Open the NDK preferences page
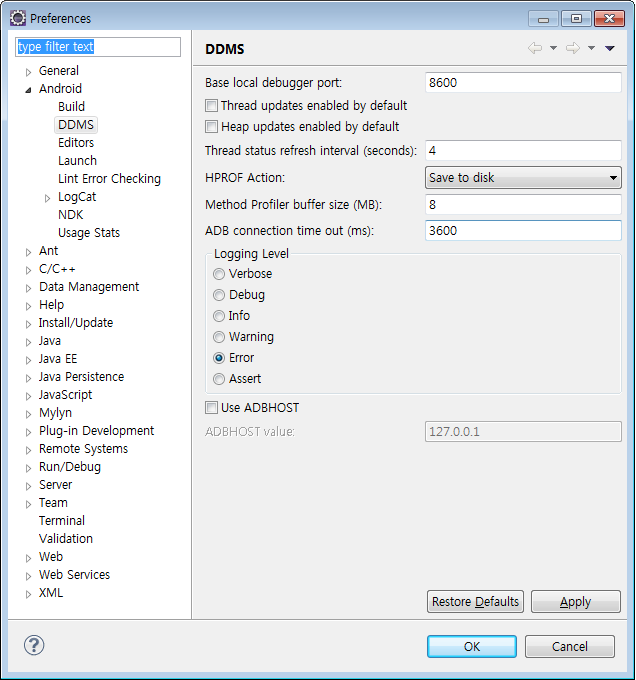This screenshot has width=636, height=680. point(70,215)
